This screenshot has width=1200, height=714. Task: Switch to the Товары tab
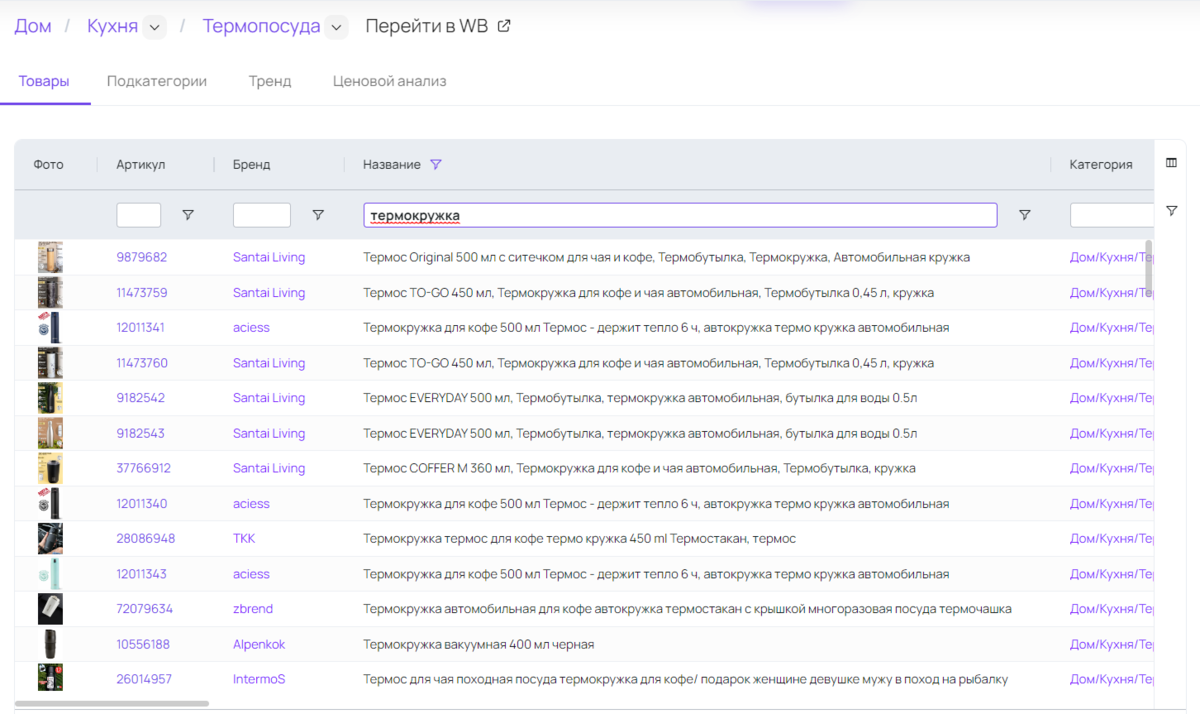(x=44, y=82)
